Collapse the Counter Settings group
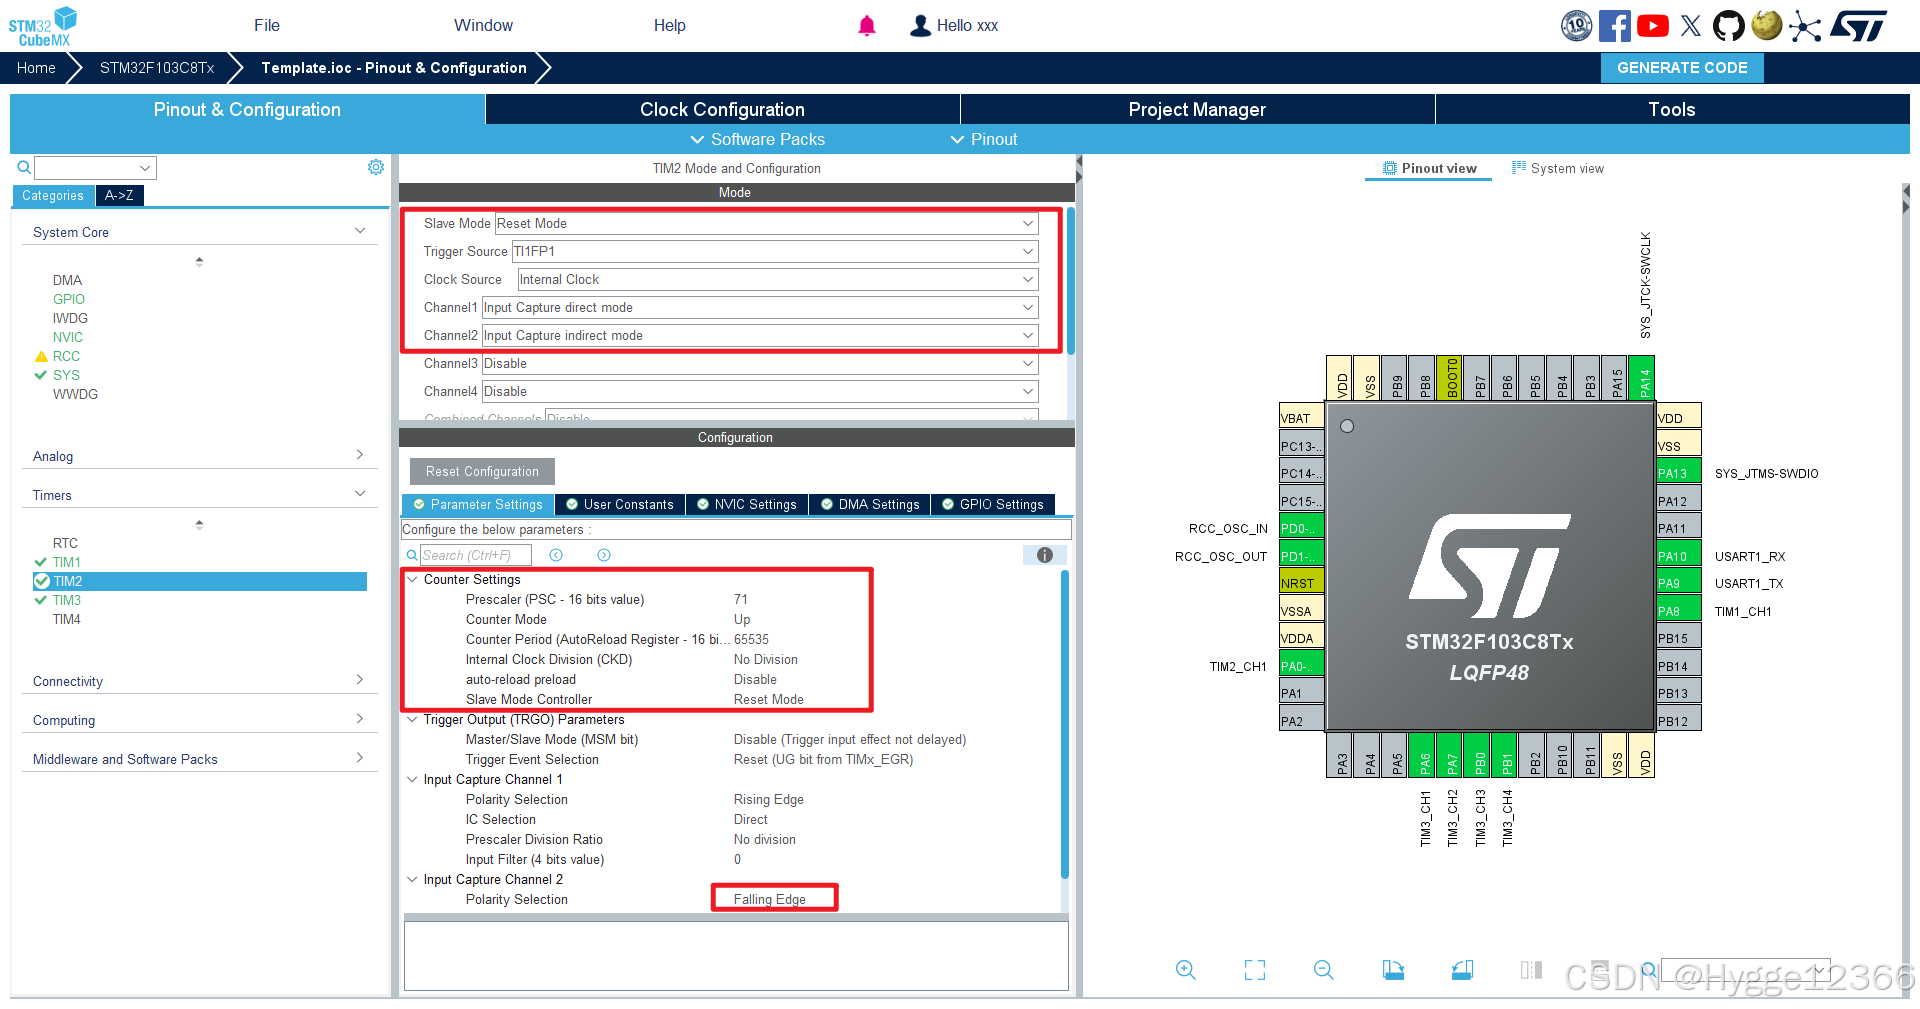This screenshot has height=1009, width=1920. click(x=412, y=579)
